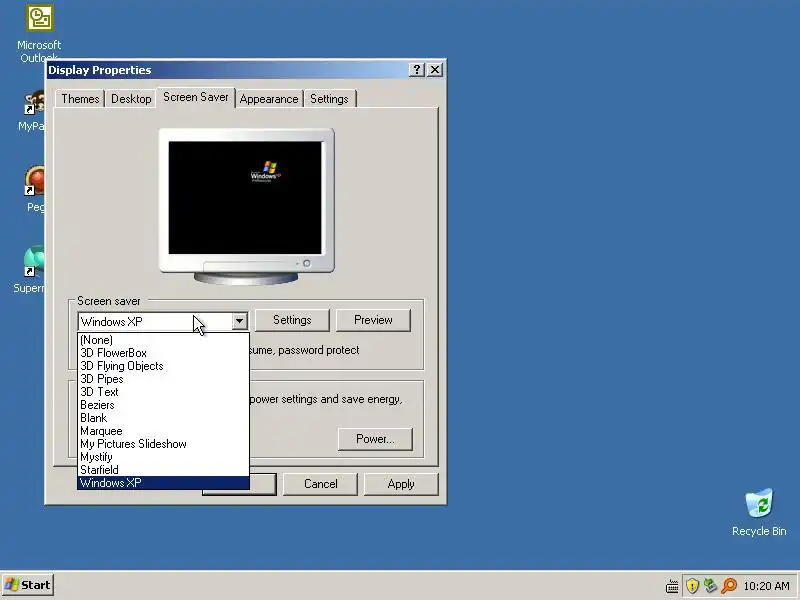Screen dimensions: 800x600
Task: Select the Screen Saver tab
Action: (x=195, y=97)
